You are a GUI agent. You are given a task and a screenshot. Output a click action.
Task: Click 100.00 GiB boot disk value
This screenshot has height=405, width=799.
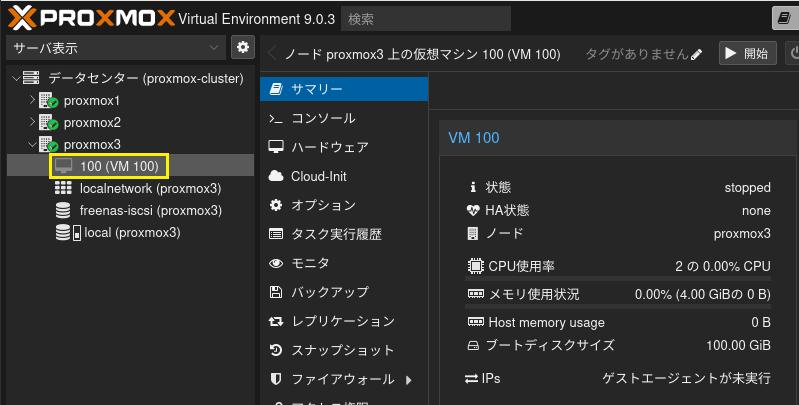pyautogui.click(x=738, y=345)
